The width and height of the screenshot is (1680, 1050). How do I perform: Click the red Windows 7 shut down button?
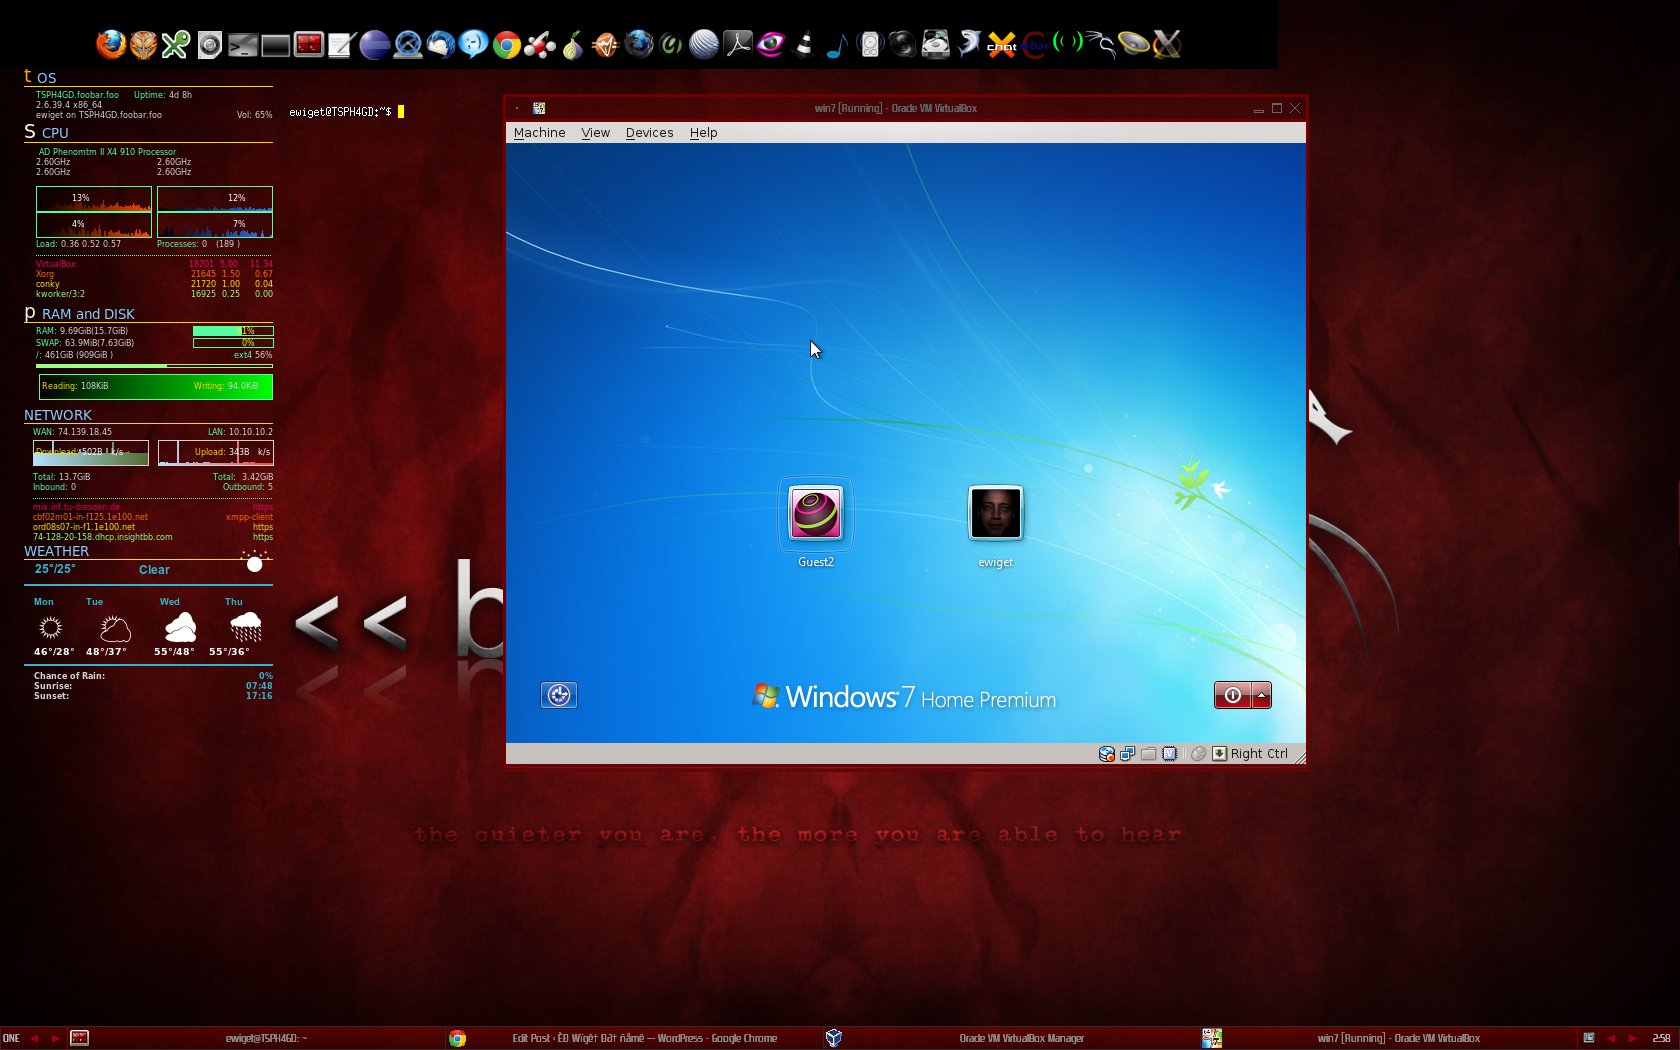click(x=1232, y=695)
